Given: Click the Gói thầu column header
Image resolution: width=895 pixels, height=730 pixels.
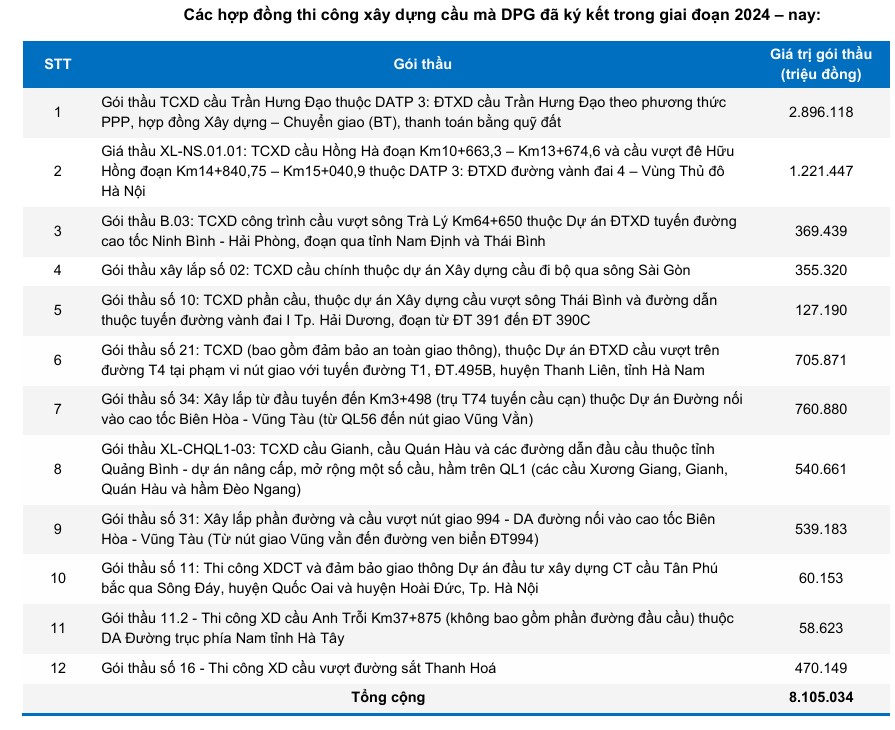Looking at the screenshot, I should [422, 64].
